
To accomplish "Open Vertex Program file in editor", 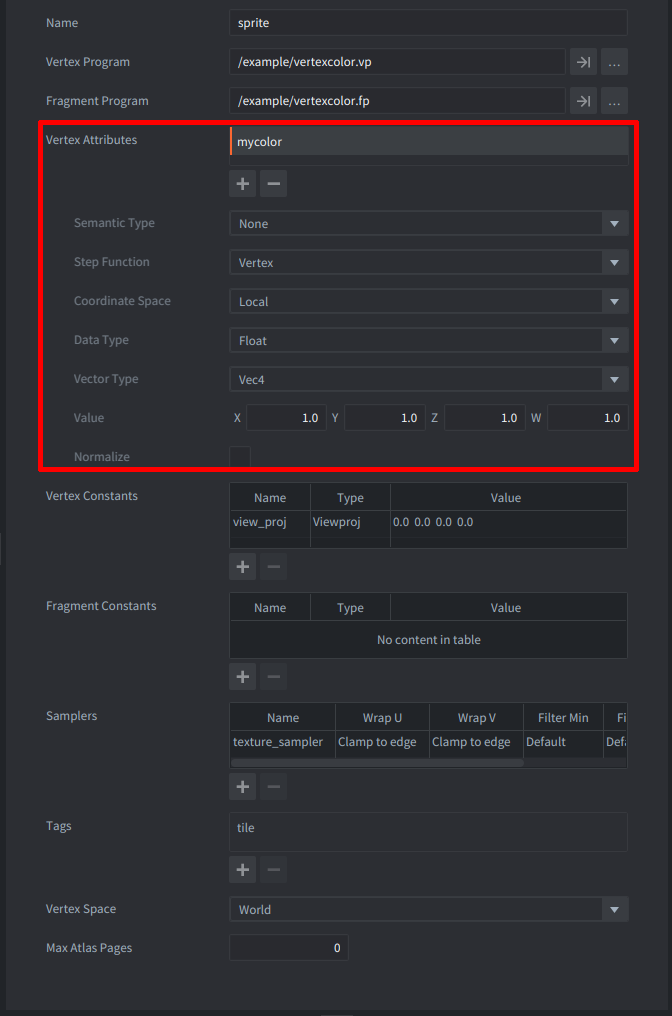I will (583, 62).
